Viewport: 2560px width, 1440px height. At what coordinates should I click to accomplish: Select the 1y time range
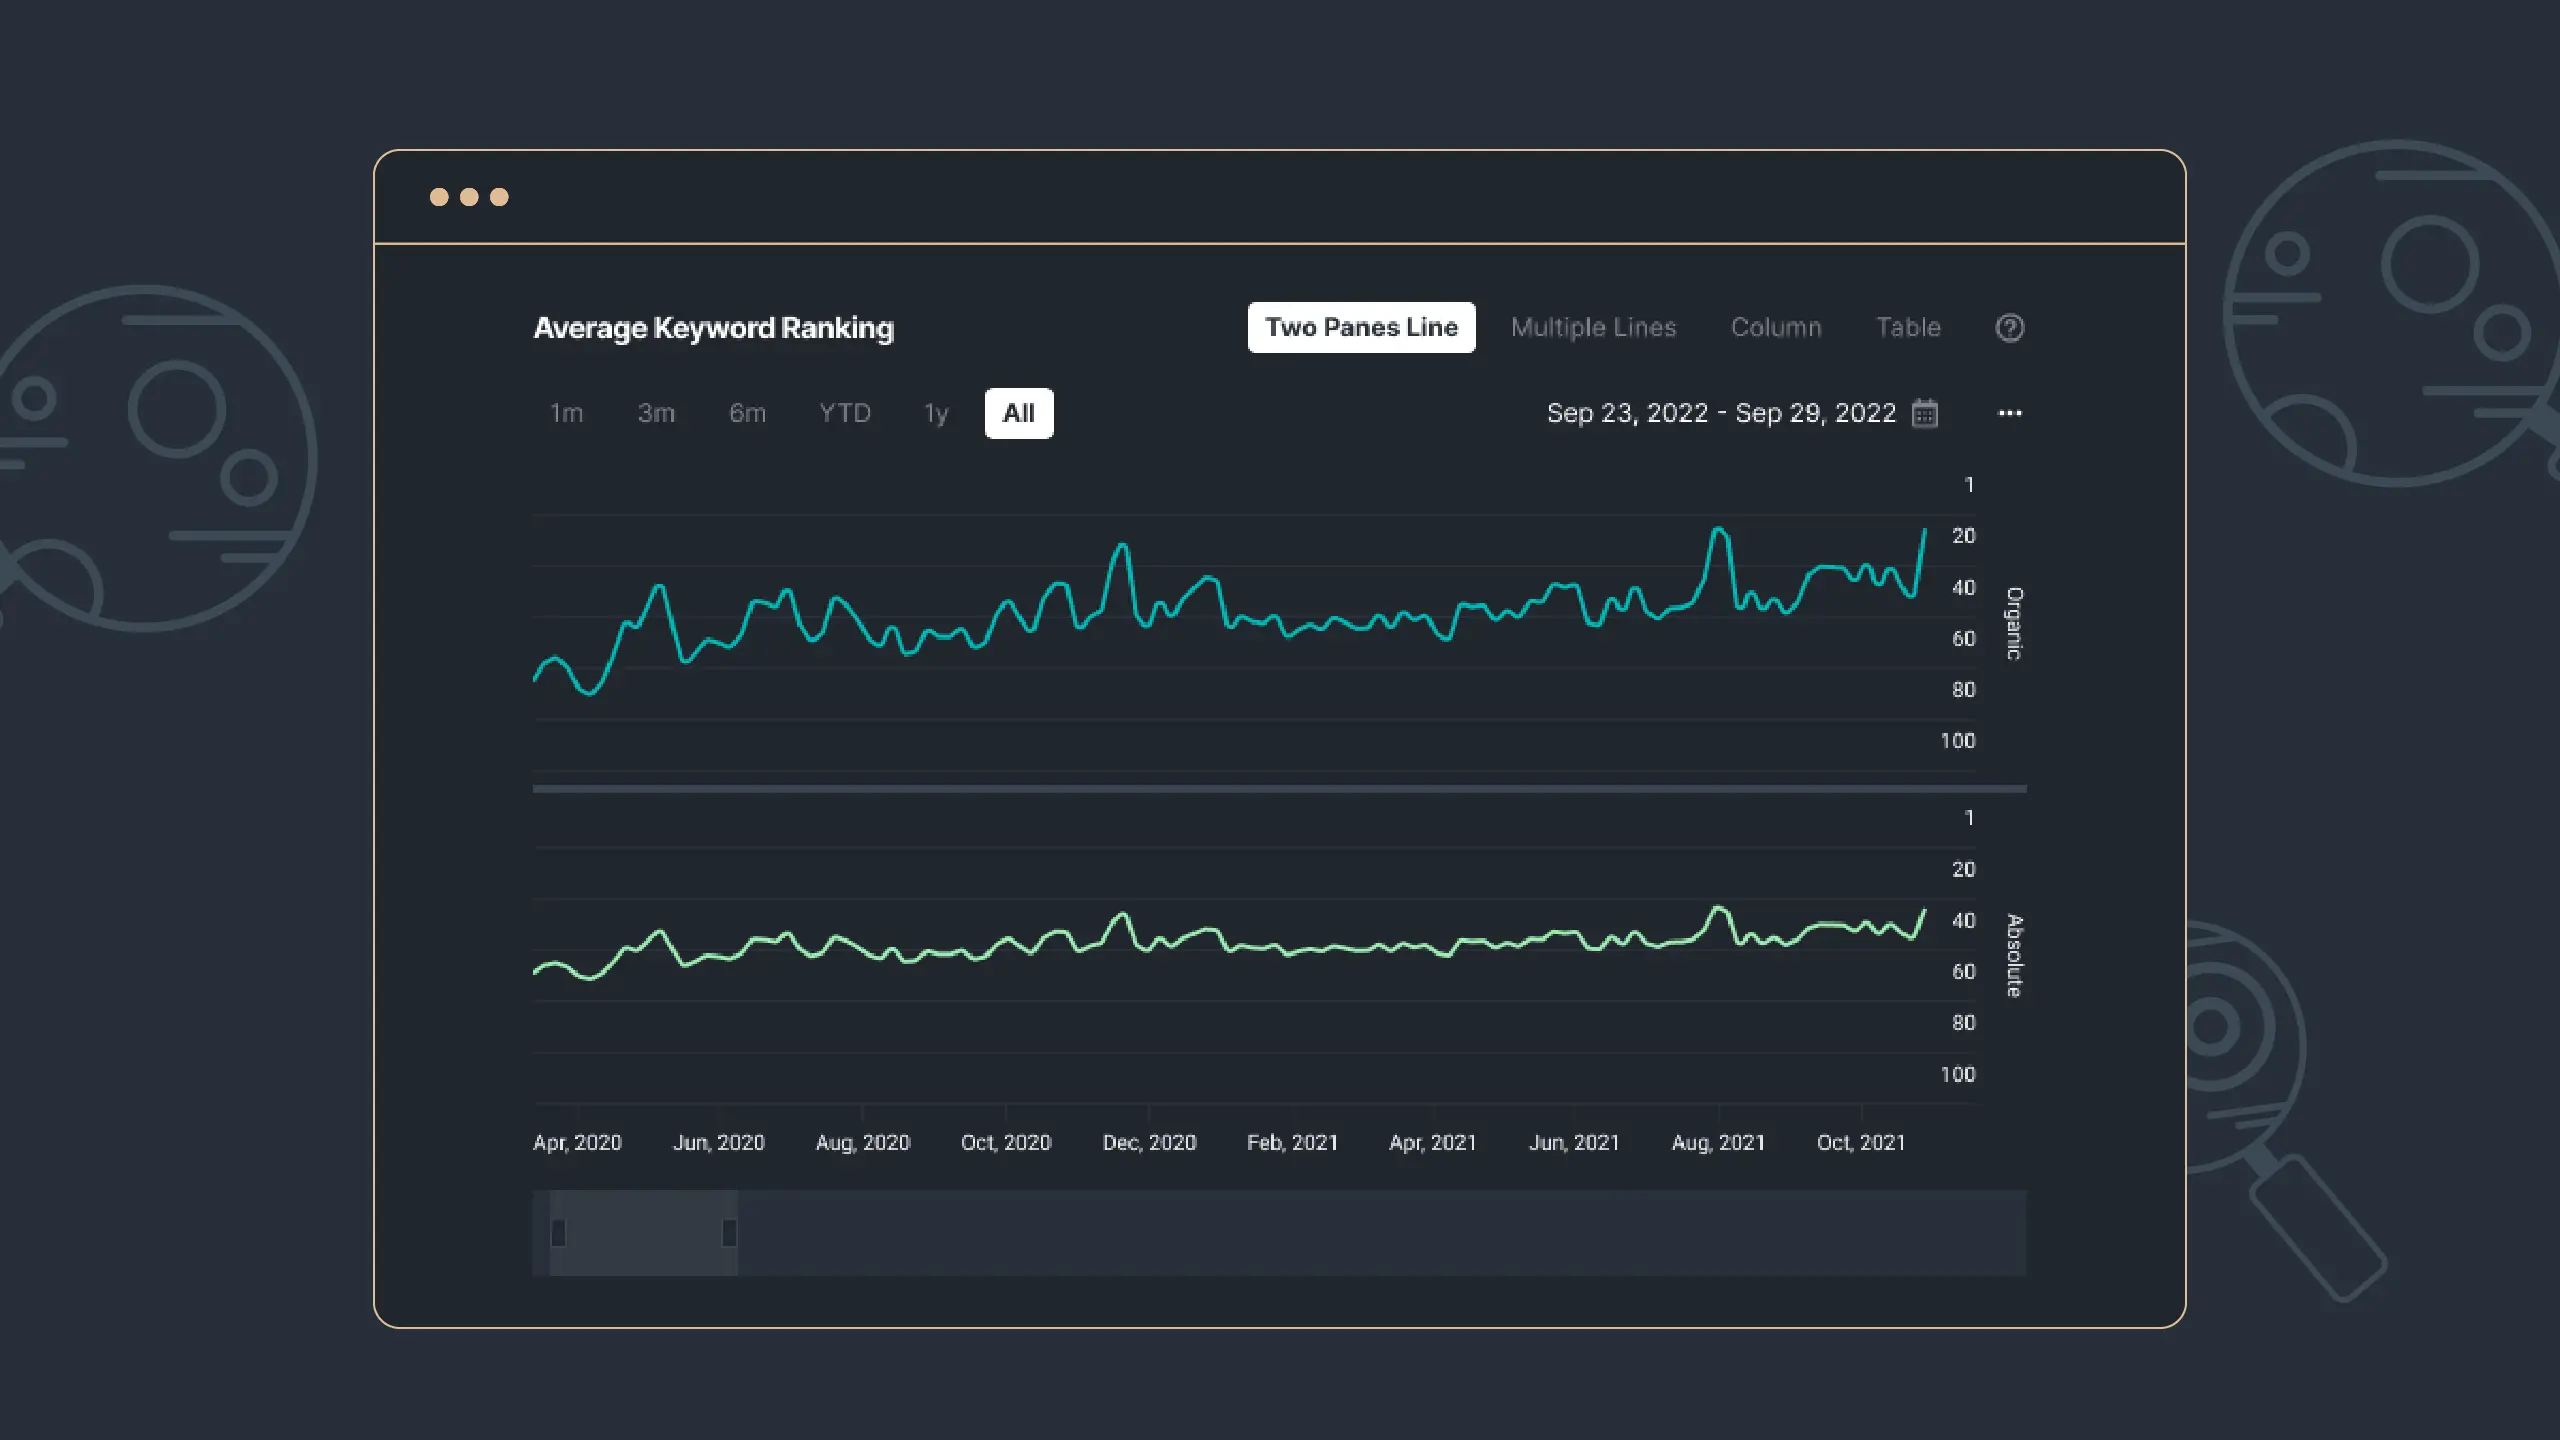[935, 413]
